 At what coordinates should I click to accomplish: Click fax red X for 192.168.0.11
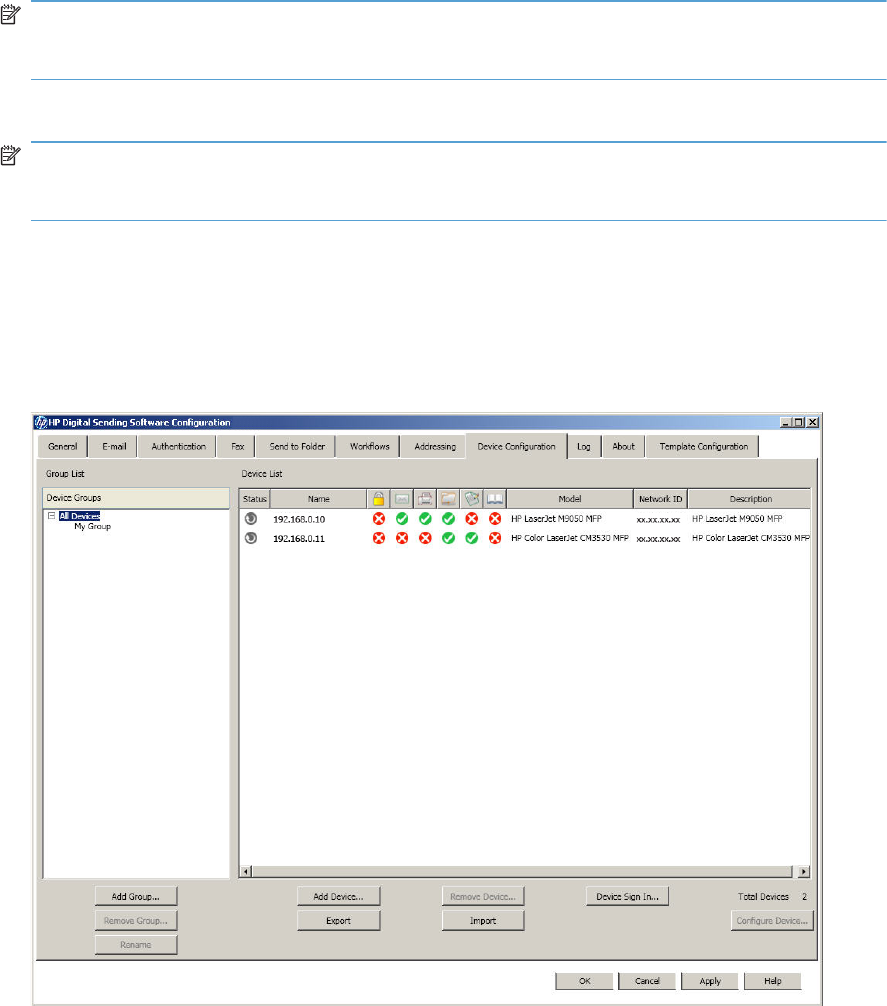425,538
